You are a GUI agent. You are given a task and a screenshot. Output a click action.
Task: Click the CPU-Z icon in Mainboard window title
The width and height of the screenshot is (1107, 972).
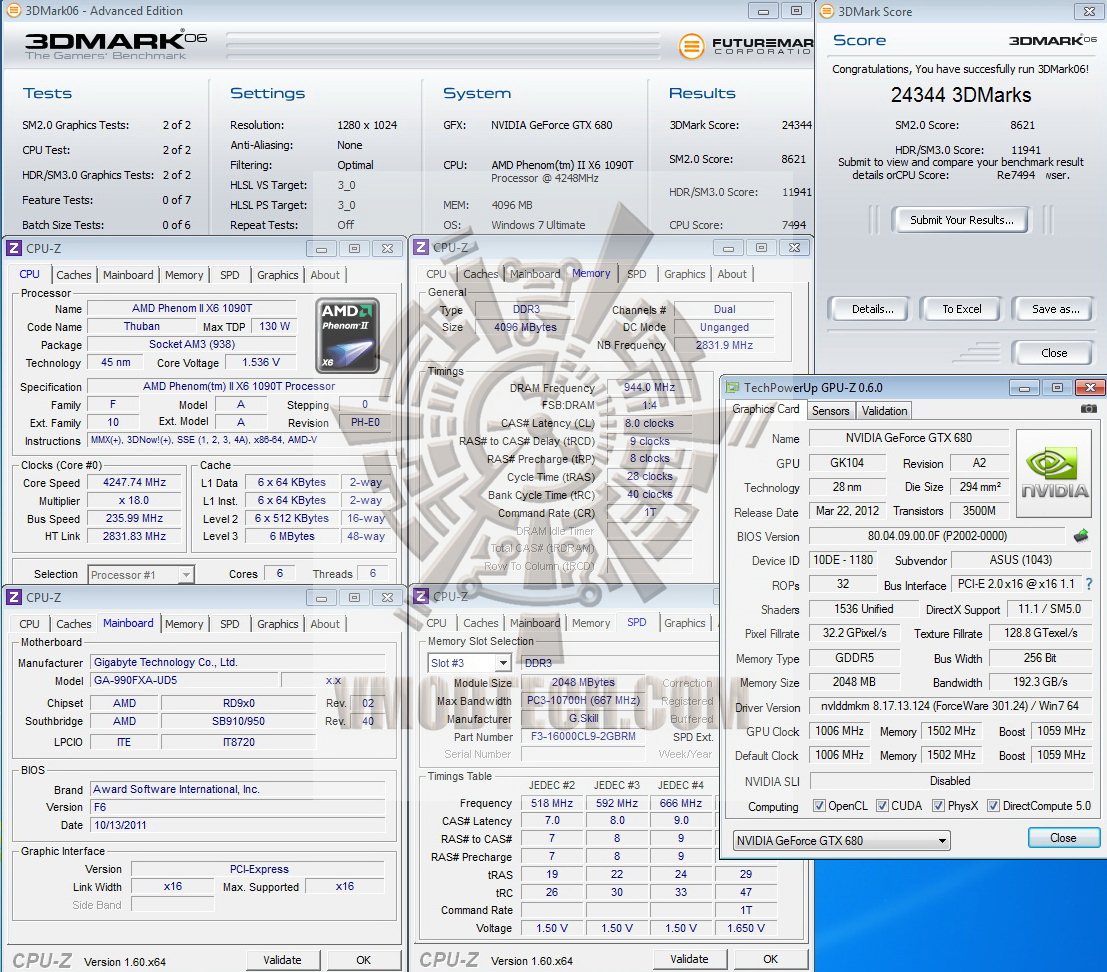(x=14, y=597)
